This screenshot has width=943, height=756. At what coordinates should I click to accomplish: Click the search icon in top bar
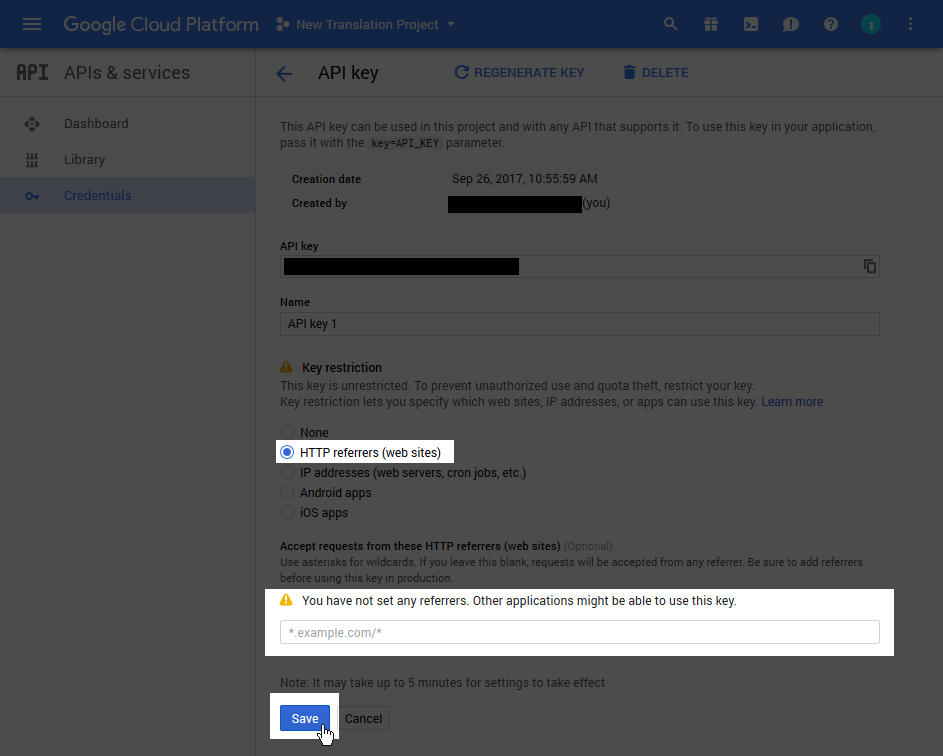pyautogui.click(x=670, y=24)
